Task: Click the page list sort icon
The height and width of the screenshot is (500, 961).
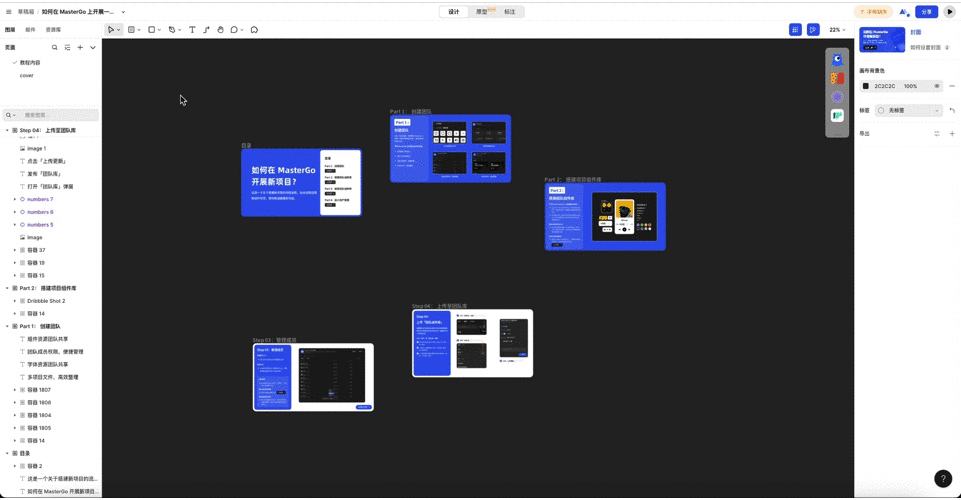Action: point(67,47)
